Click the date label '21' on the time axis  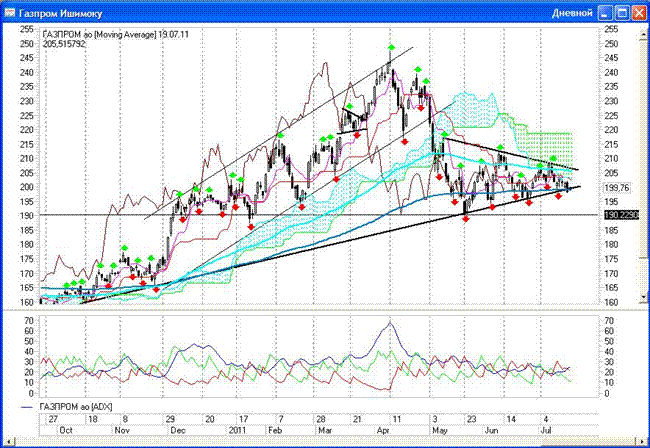(357, 419)
